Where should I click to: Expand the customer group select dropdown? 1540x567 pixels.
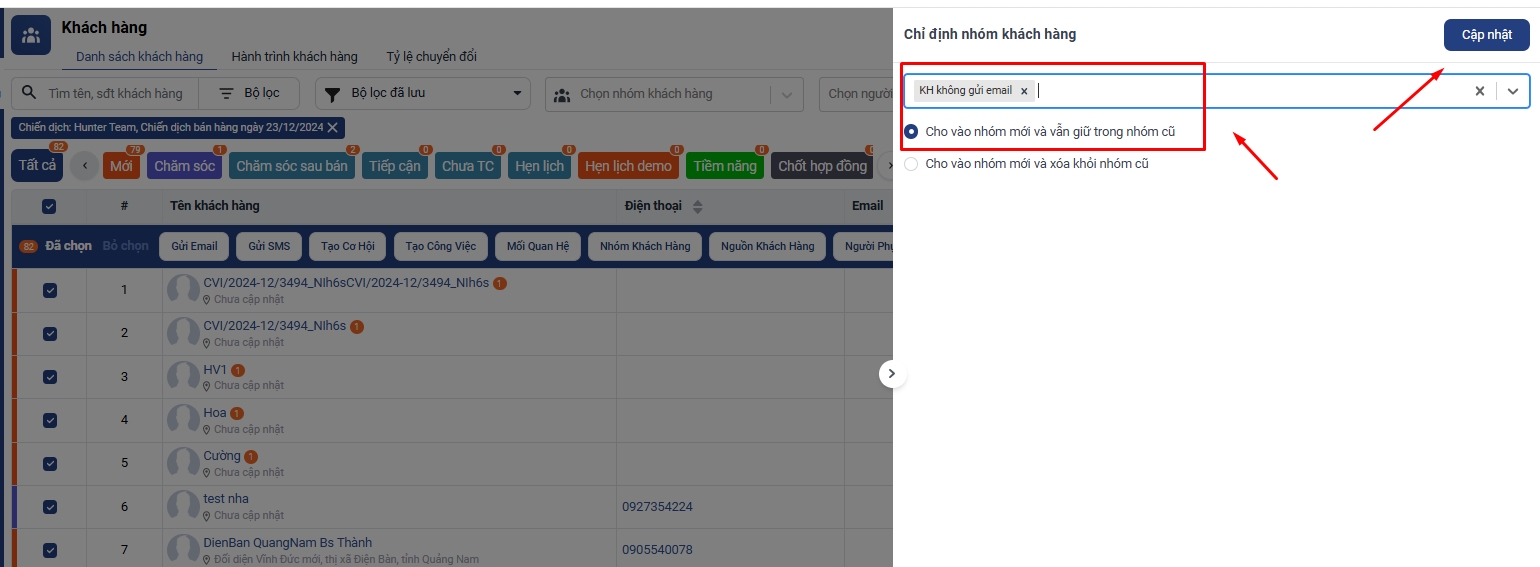(x=1513, y=91)
